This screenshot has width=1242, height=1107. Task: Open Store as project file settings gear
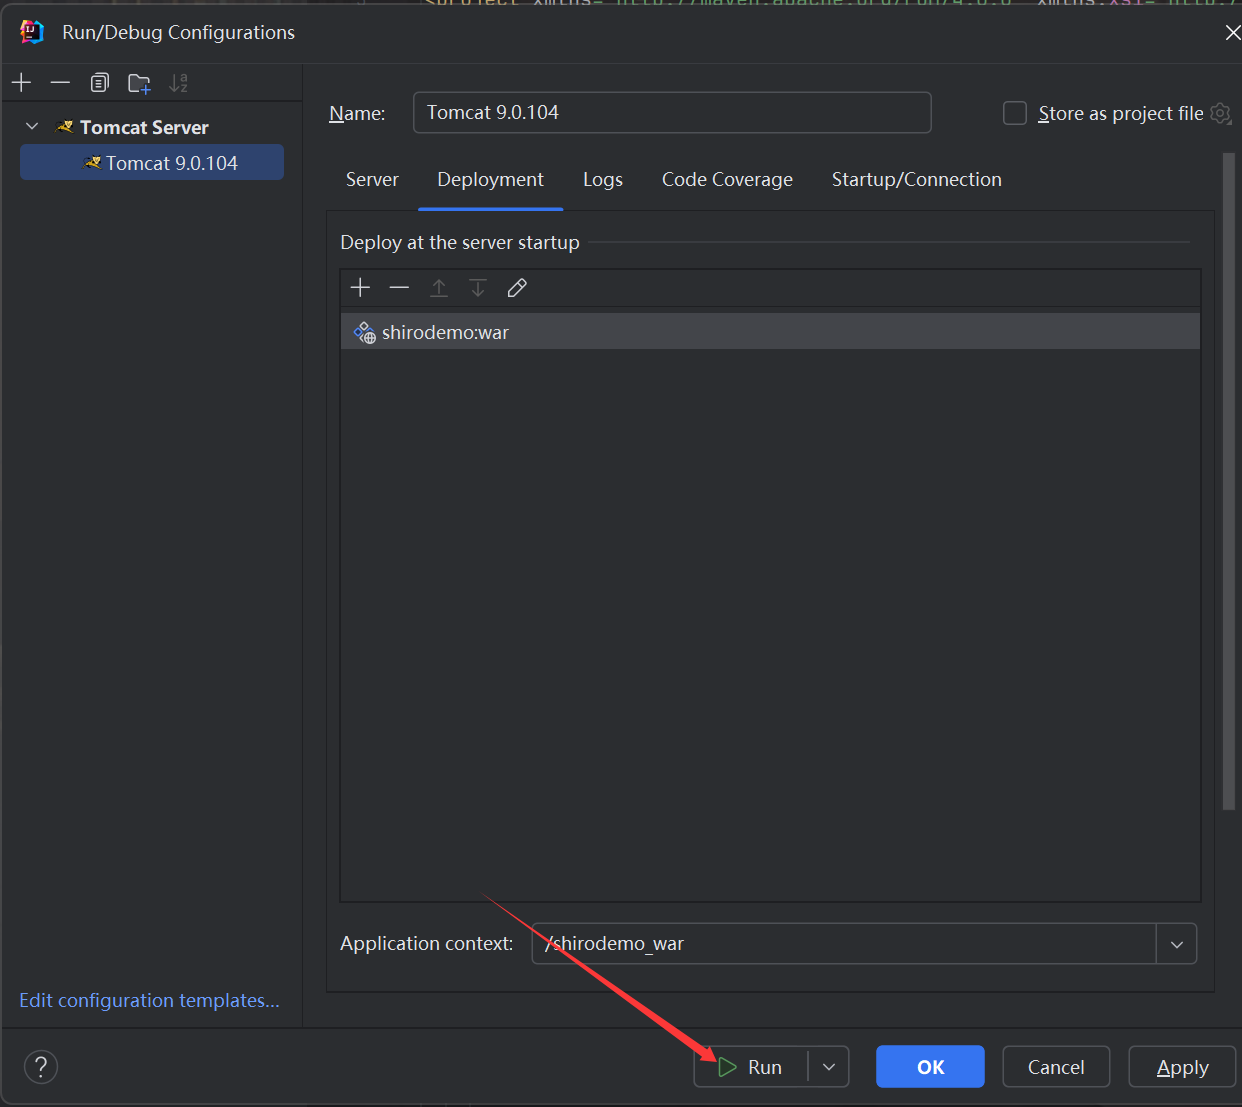pos(1220,113)
